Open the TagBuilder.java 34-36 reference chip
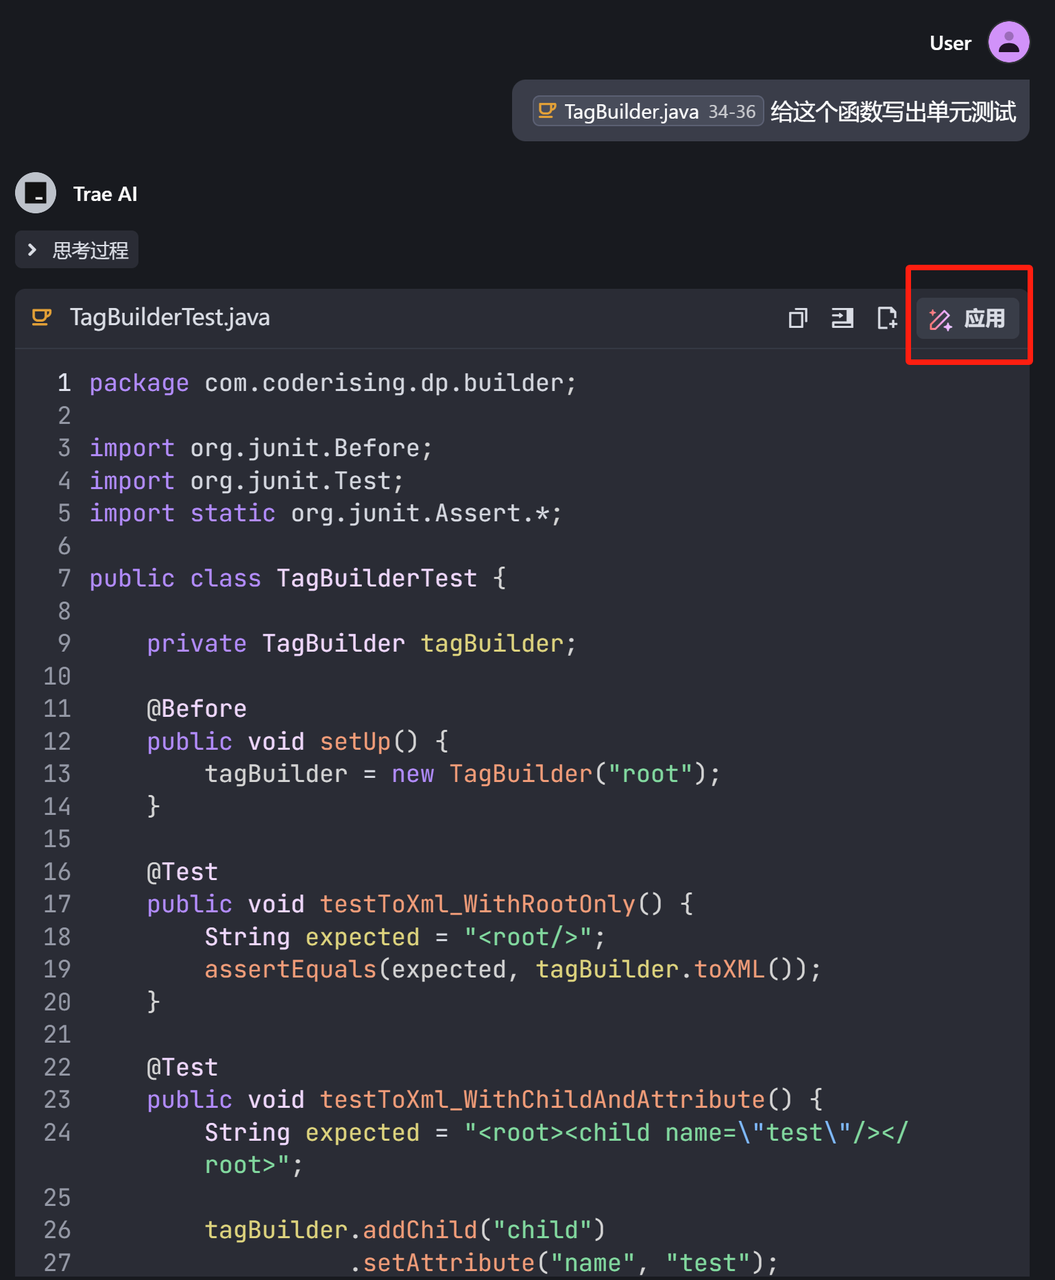Viewport: 1055px width, 1280px height. tap(648, 111)
